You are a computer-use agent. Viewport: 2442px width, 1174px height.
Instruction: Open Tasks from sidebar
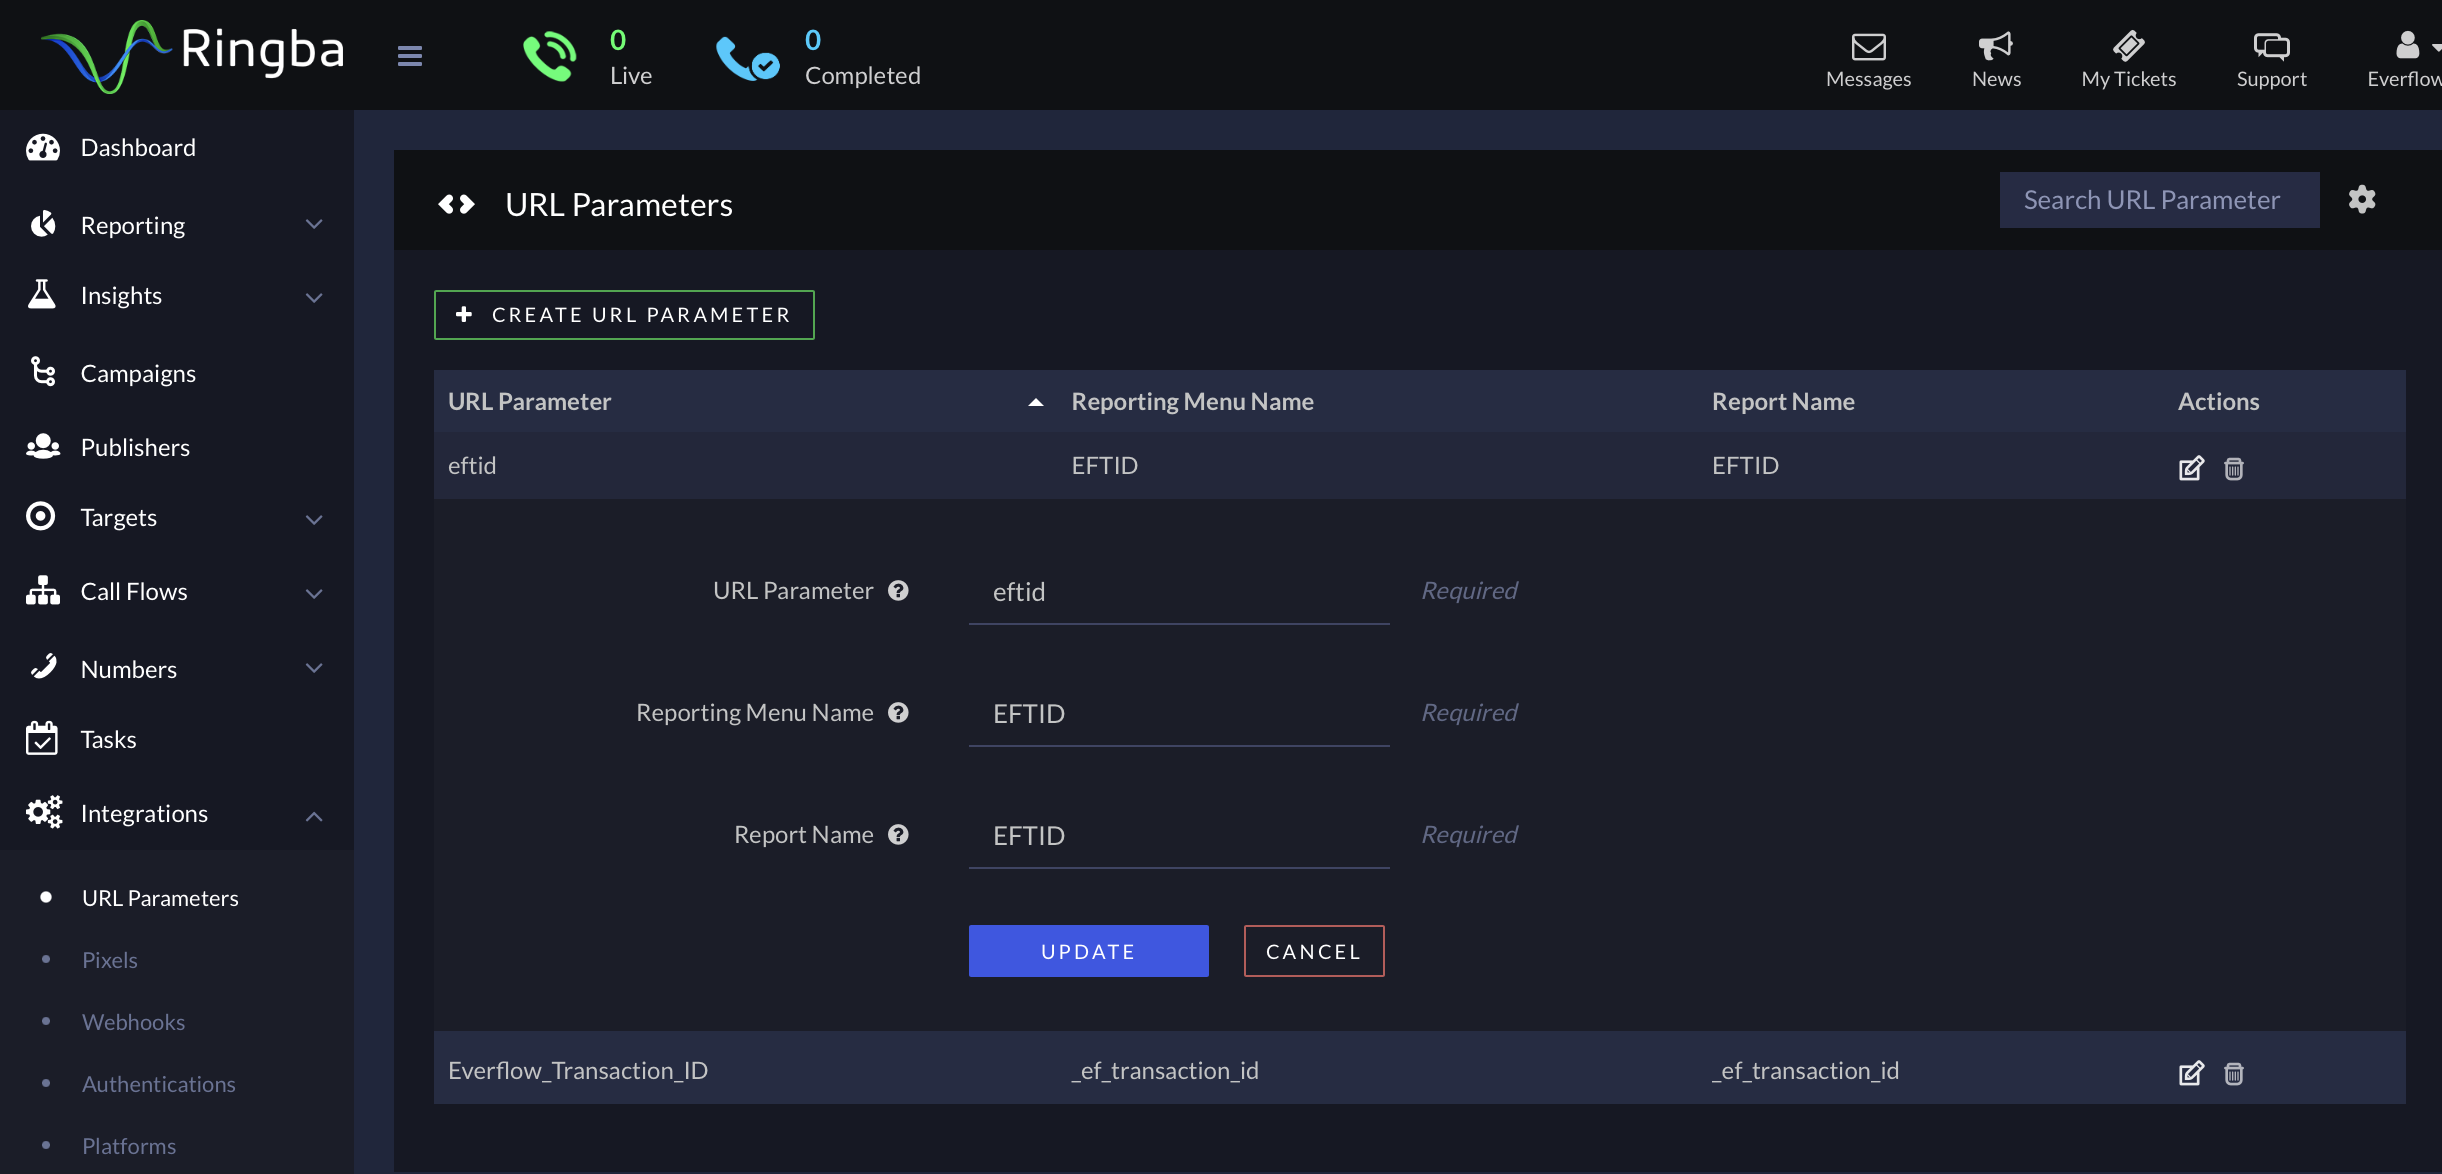(108, 739)
